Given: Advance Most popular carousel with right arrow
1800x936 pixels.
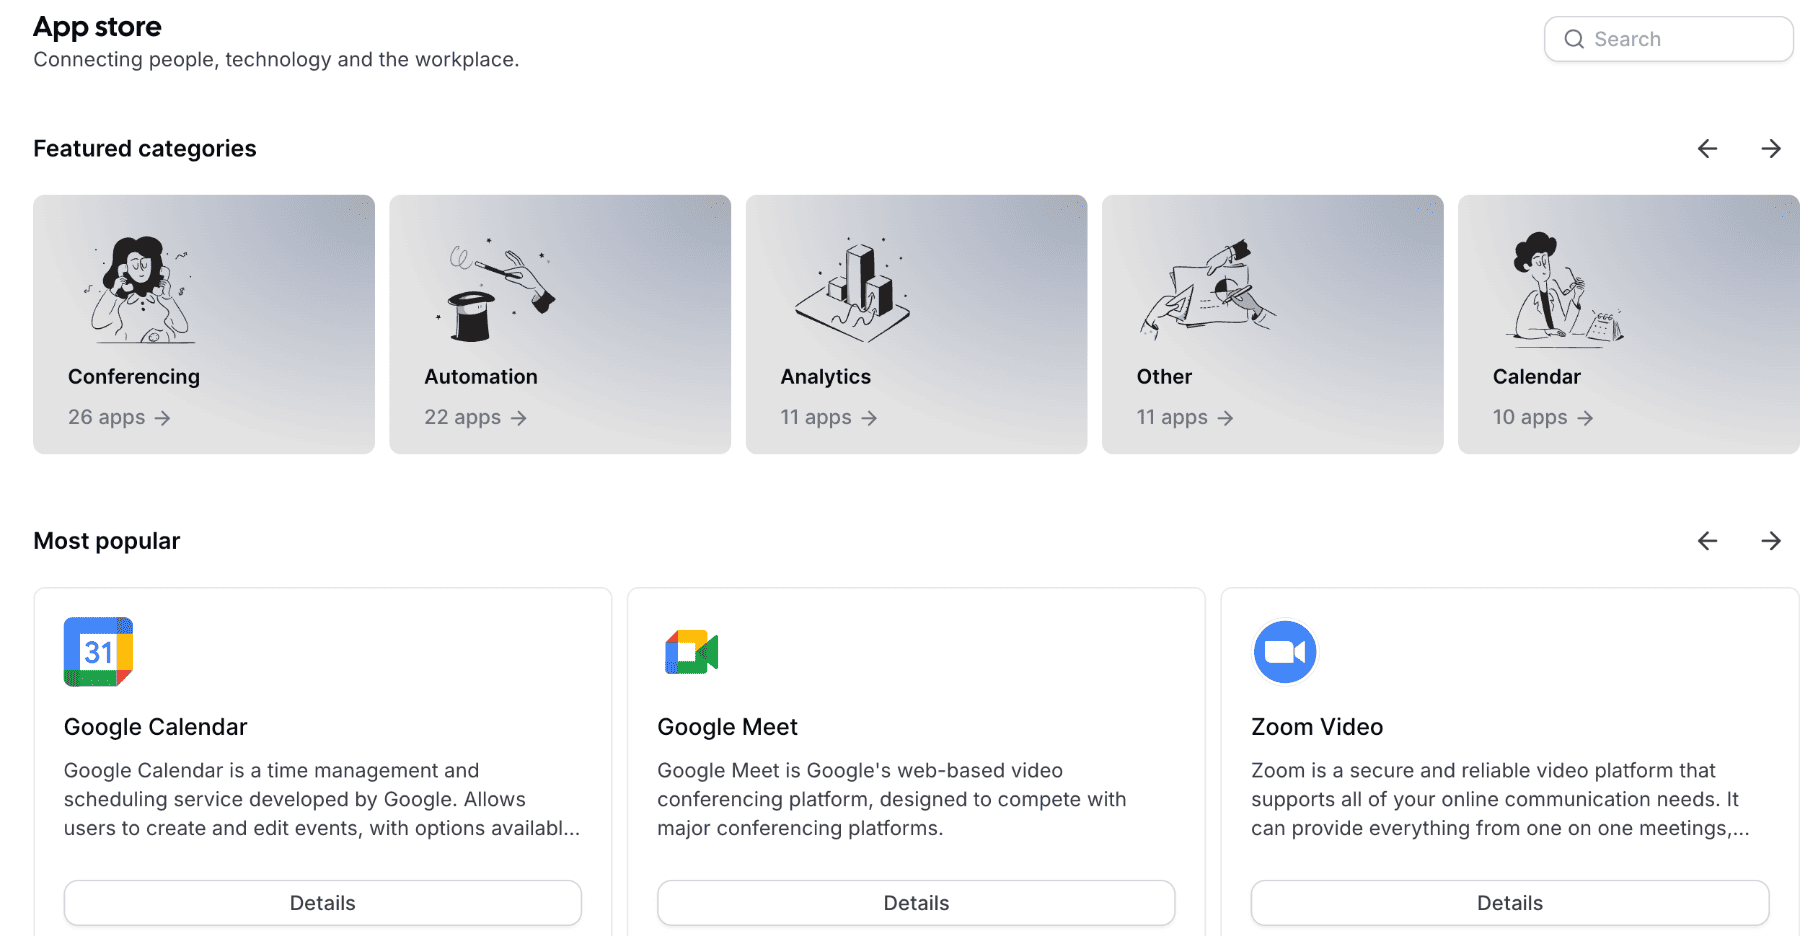Looking at the screenshot, I should click(x=1770, y=540).
